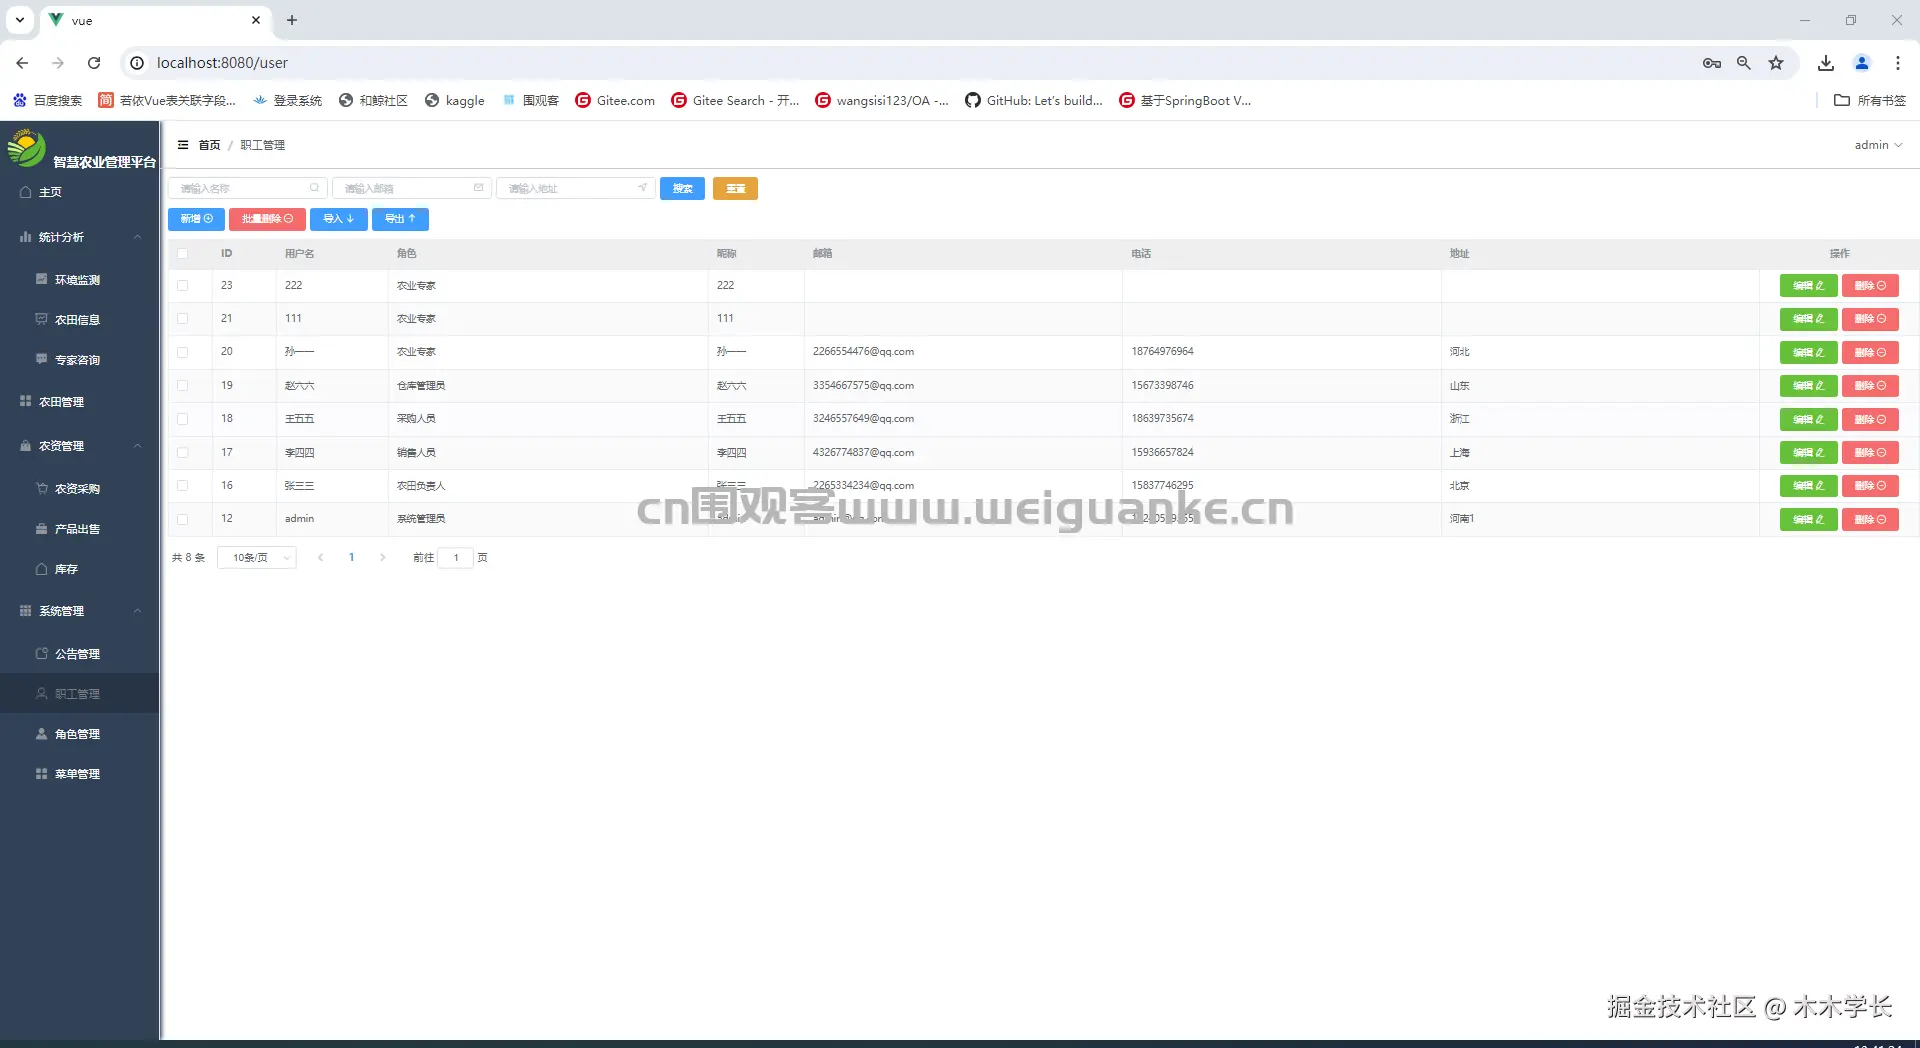Open the tab search dropdown arrow

[x=20, y=20]
